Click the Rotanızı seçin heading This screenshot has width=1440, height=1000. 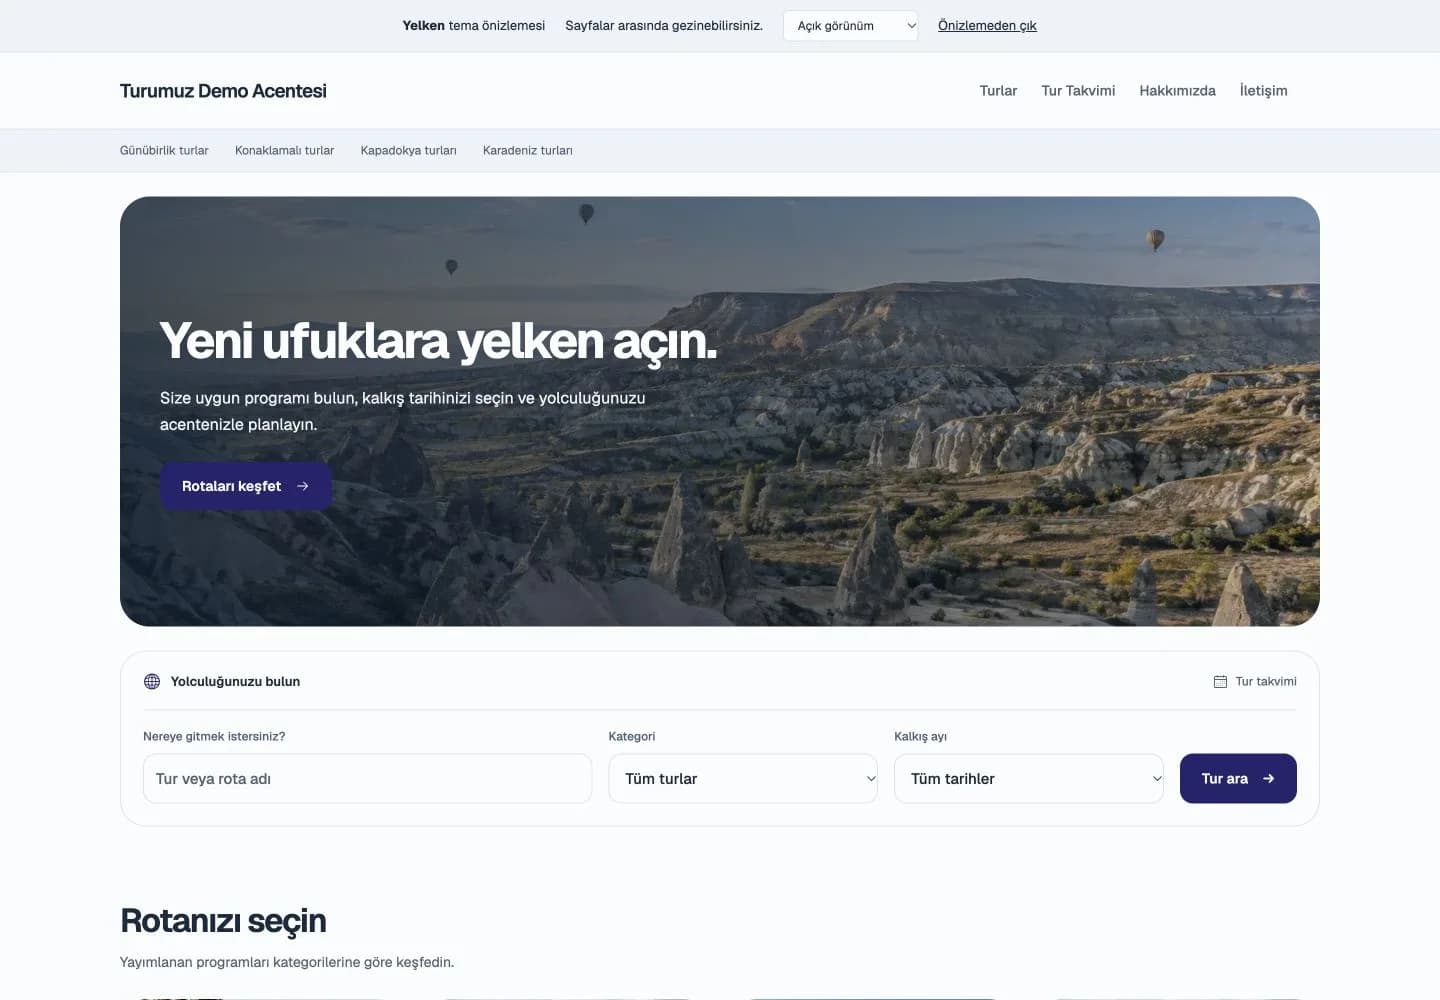[x=223, y=921]
